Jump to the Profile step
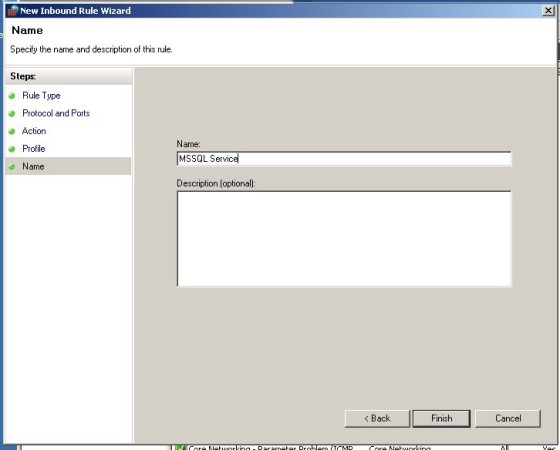 tap(34, 149)
